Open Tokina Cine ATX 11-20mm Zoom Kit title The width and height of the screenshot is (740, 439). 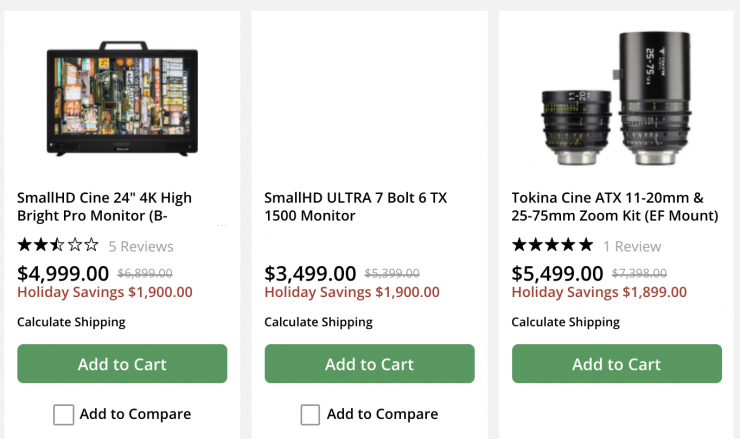point(614,206)
